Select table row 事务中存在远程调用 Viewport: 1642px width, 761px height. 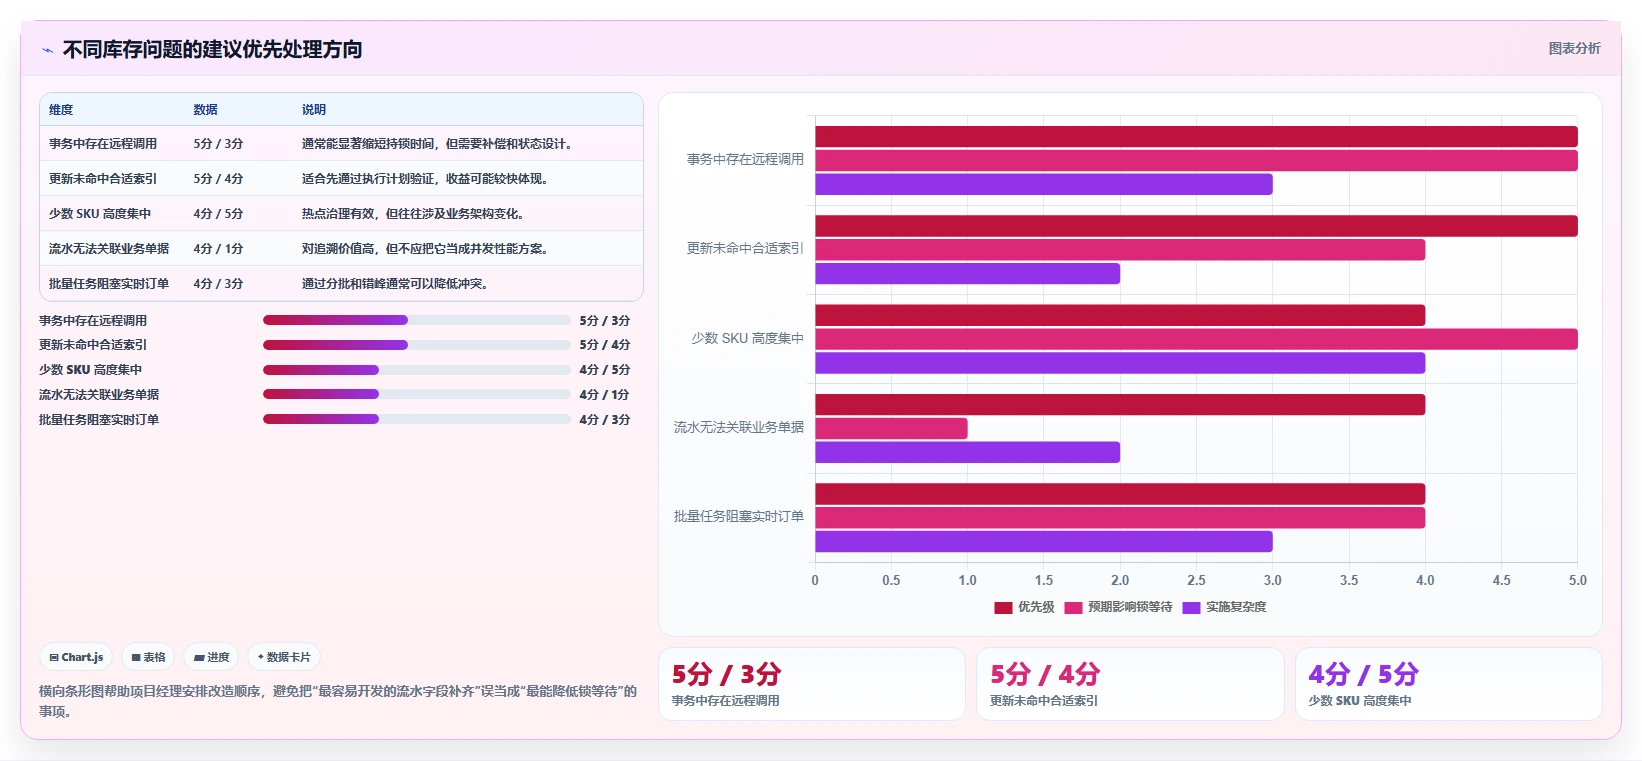pos(341,144)
